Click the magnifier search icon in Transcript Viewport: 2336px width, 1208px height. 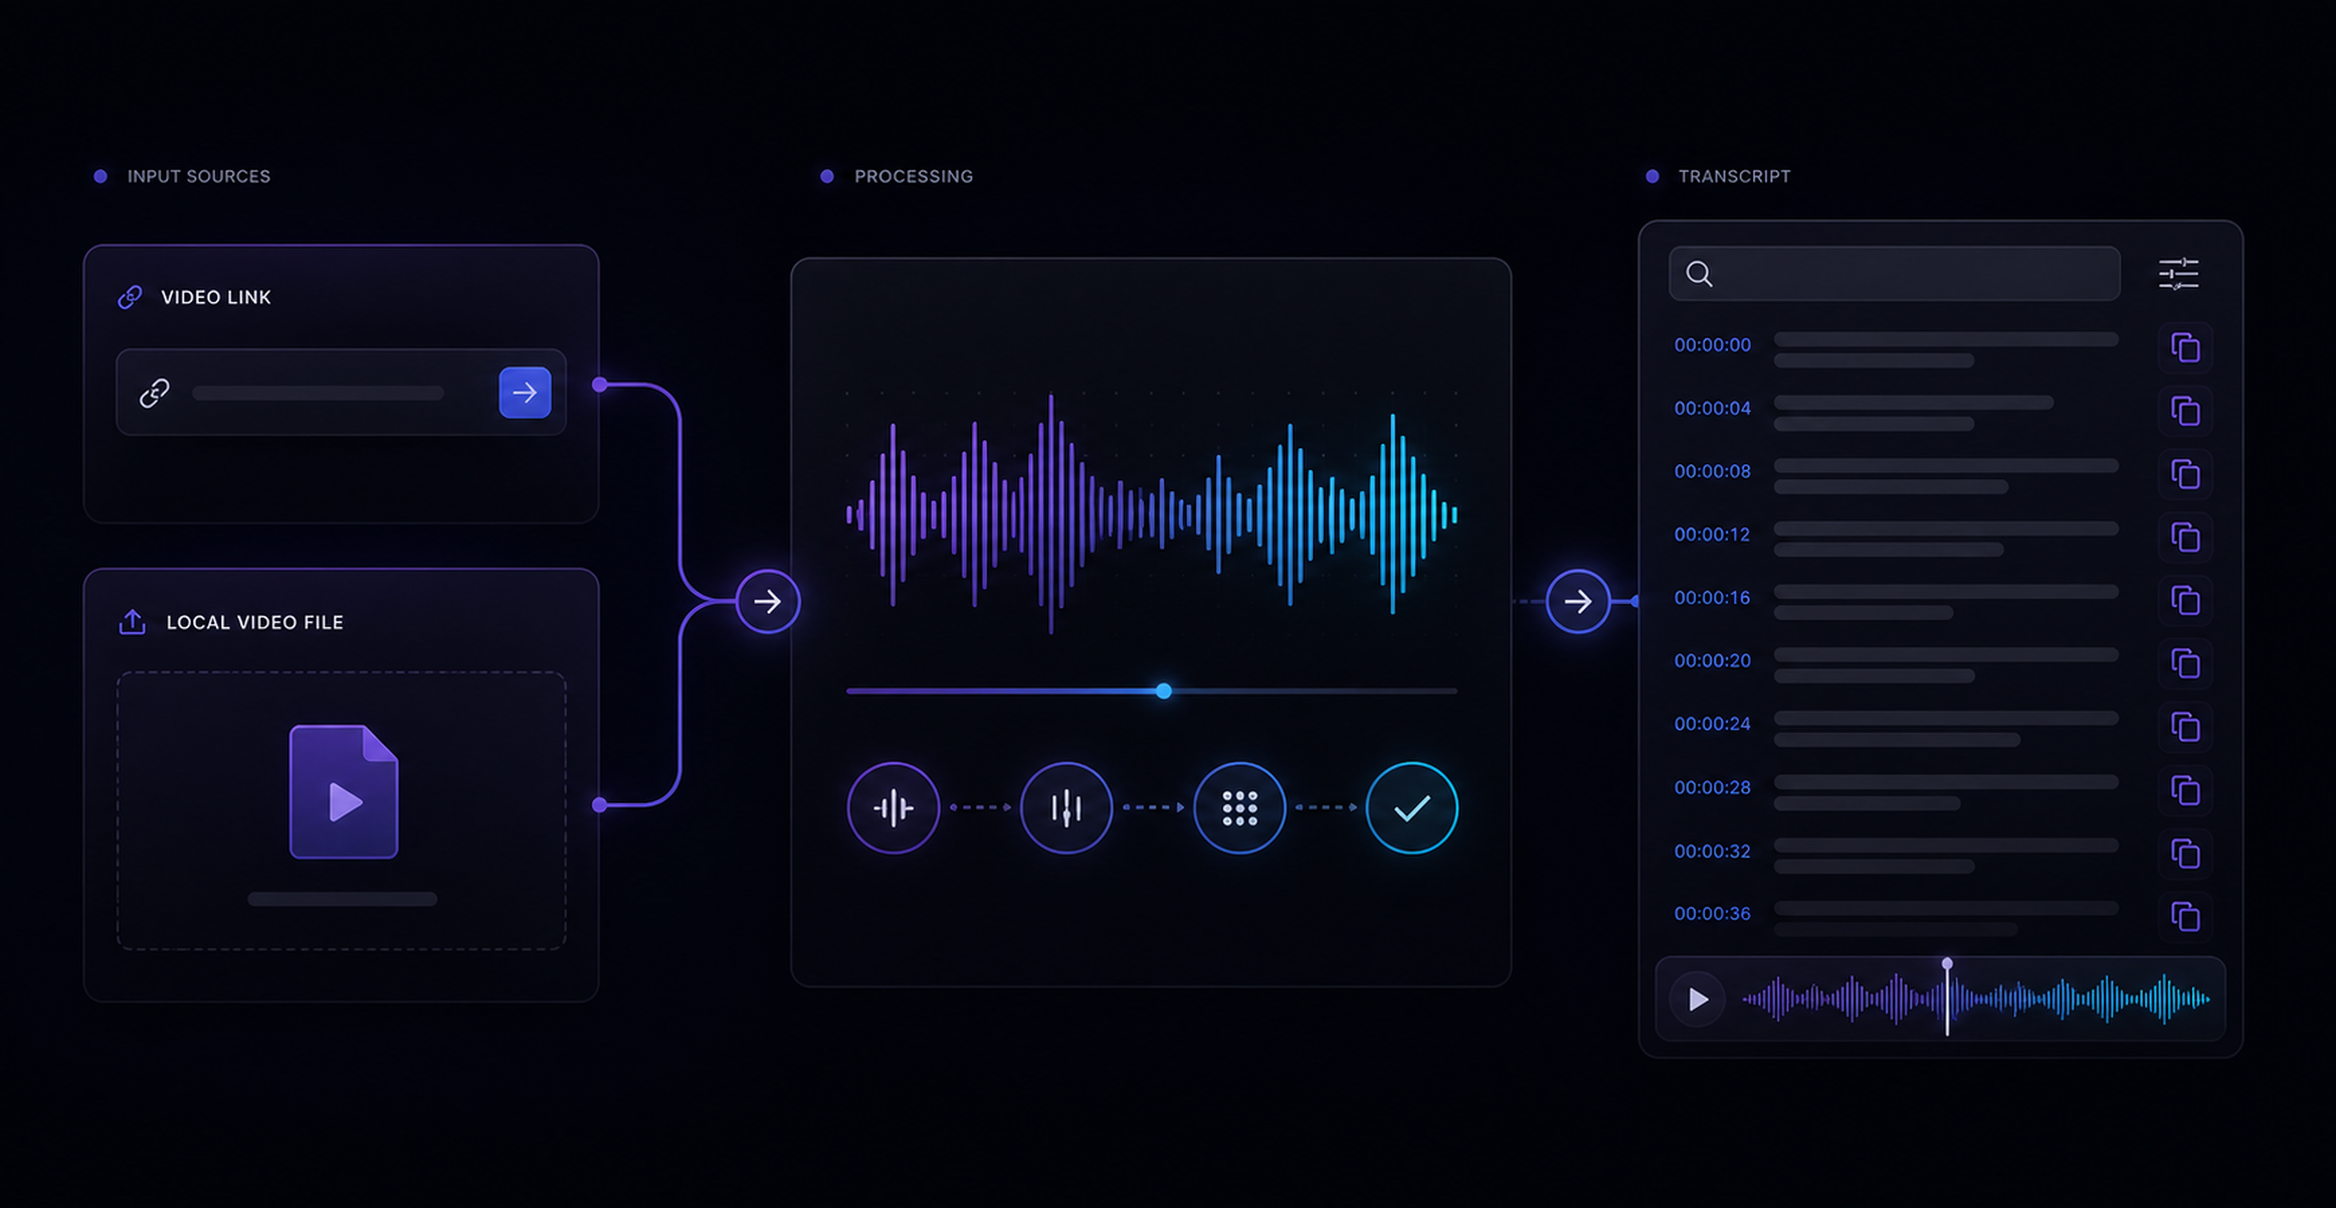[1699, 273]
